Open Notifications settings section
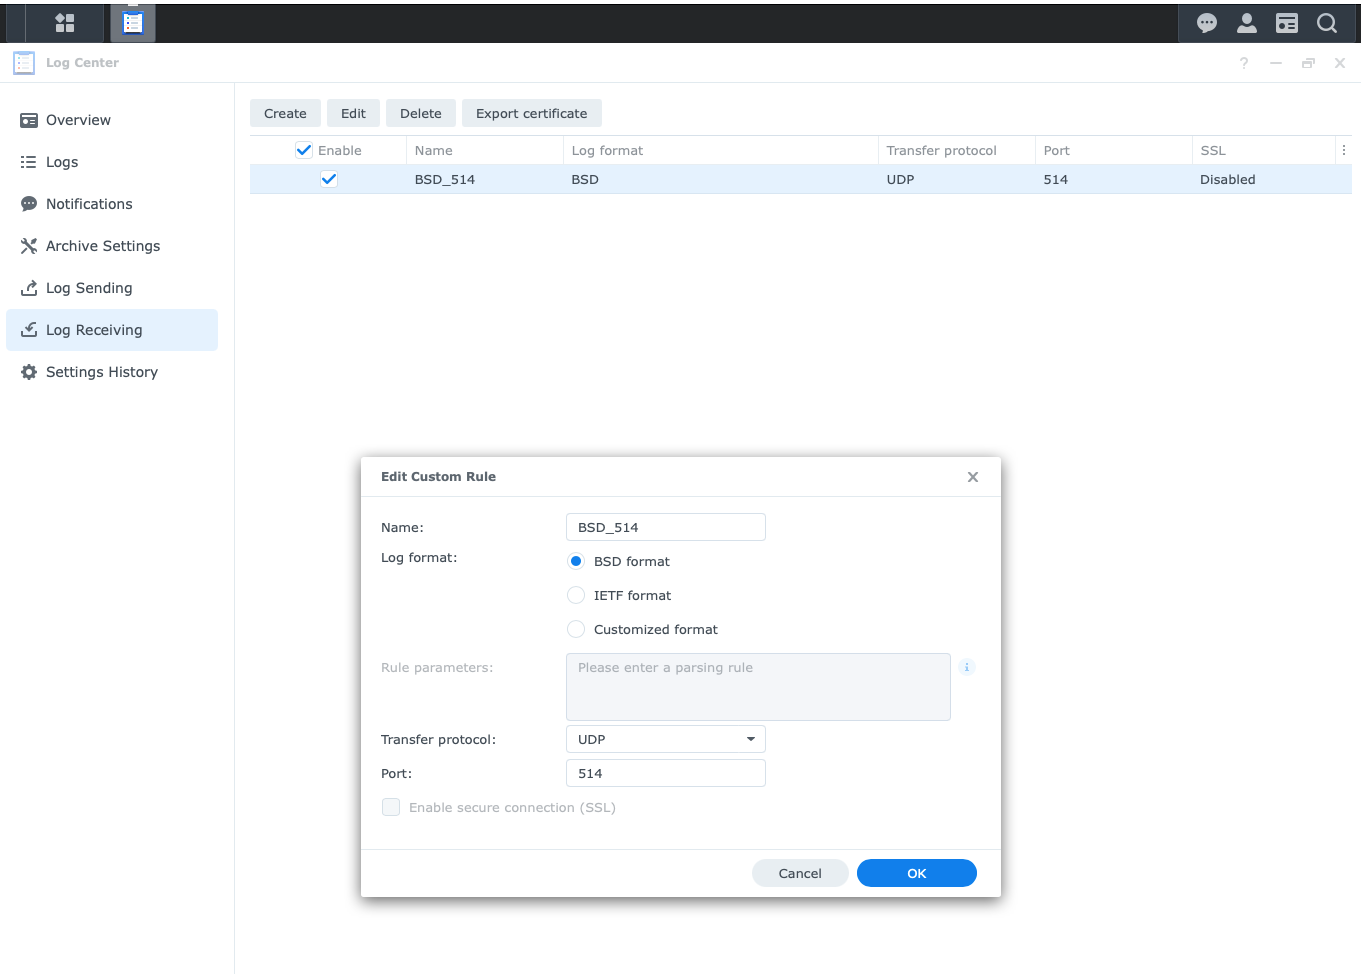 coord(112,204)
